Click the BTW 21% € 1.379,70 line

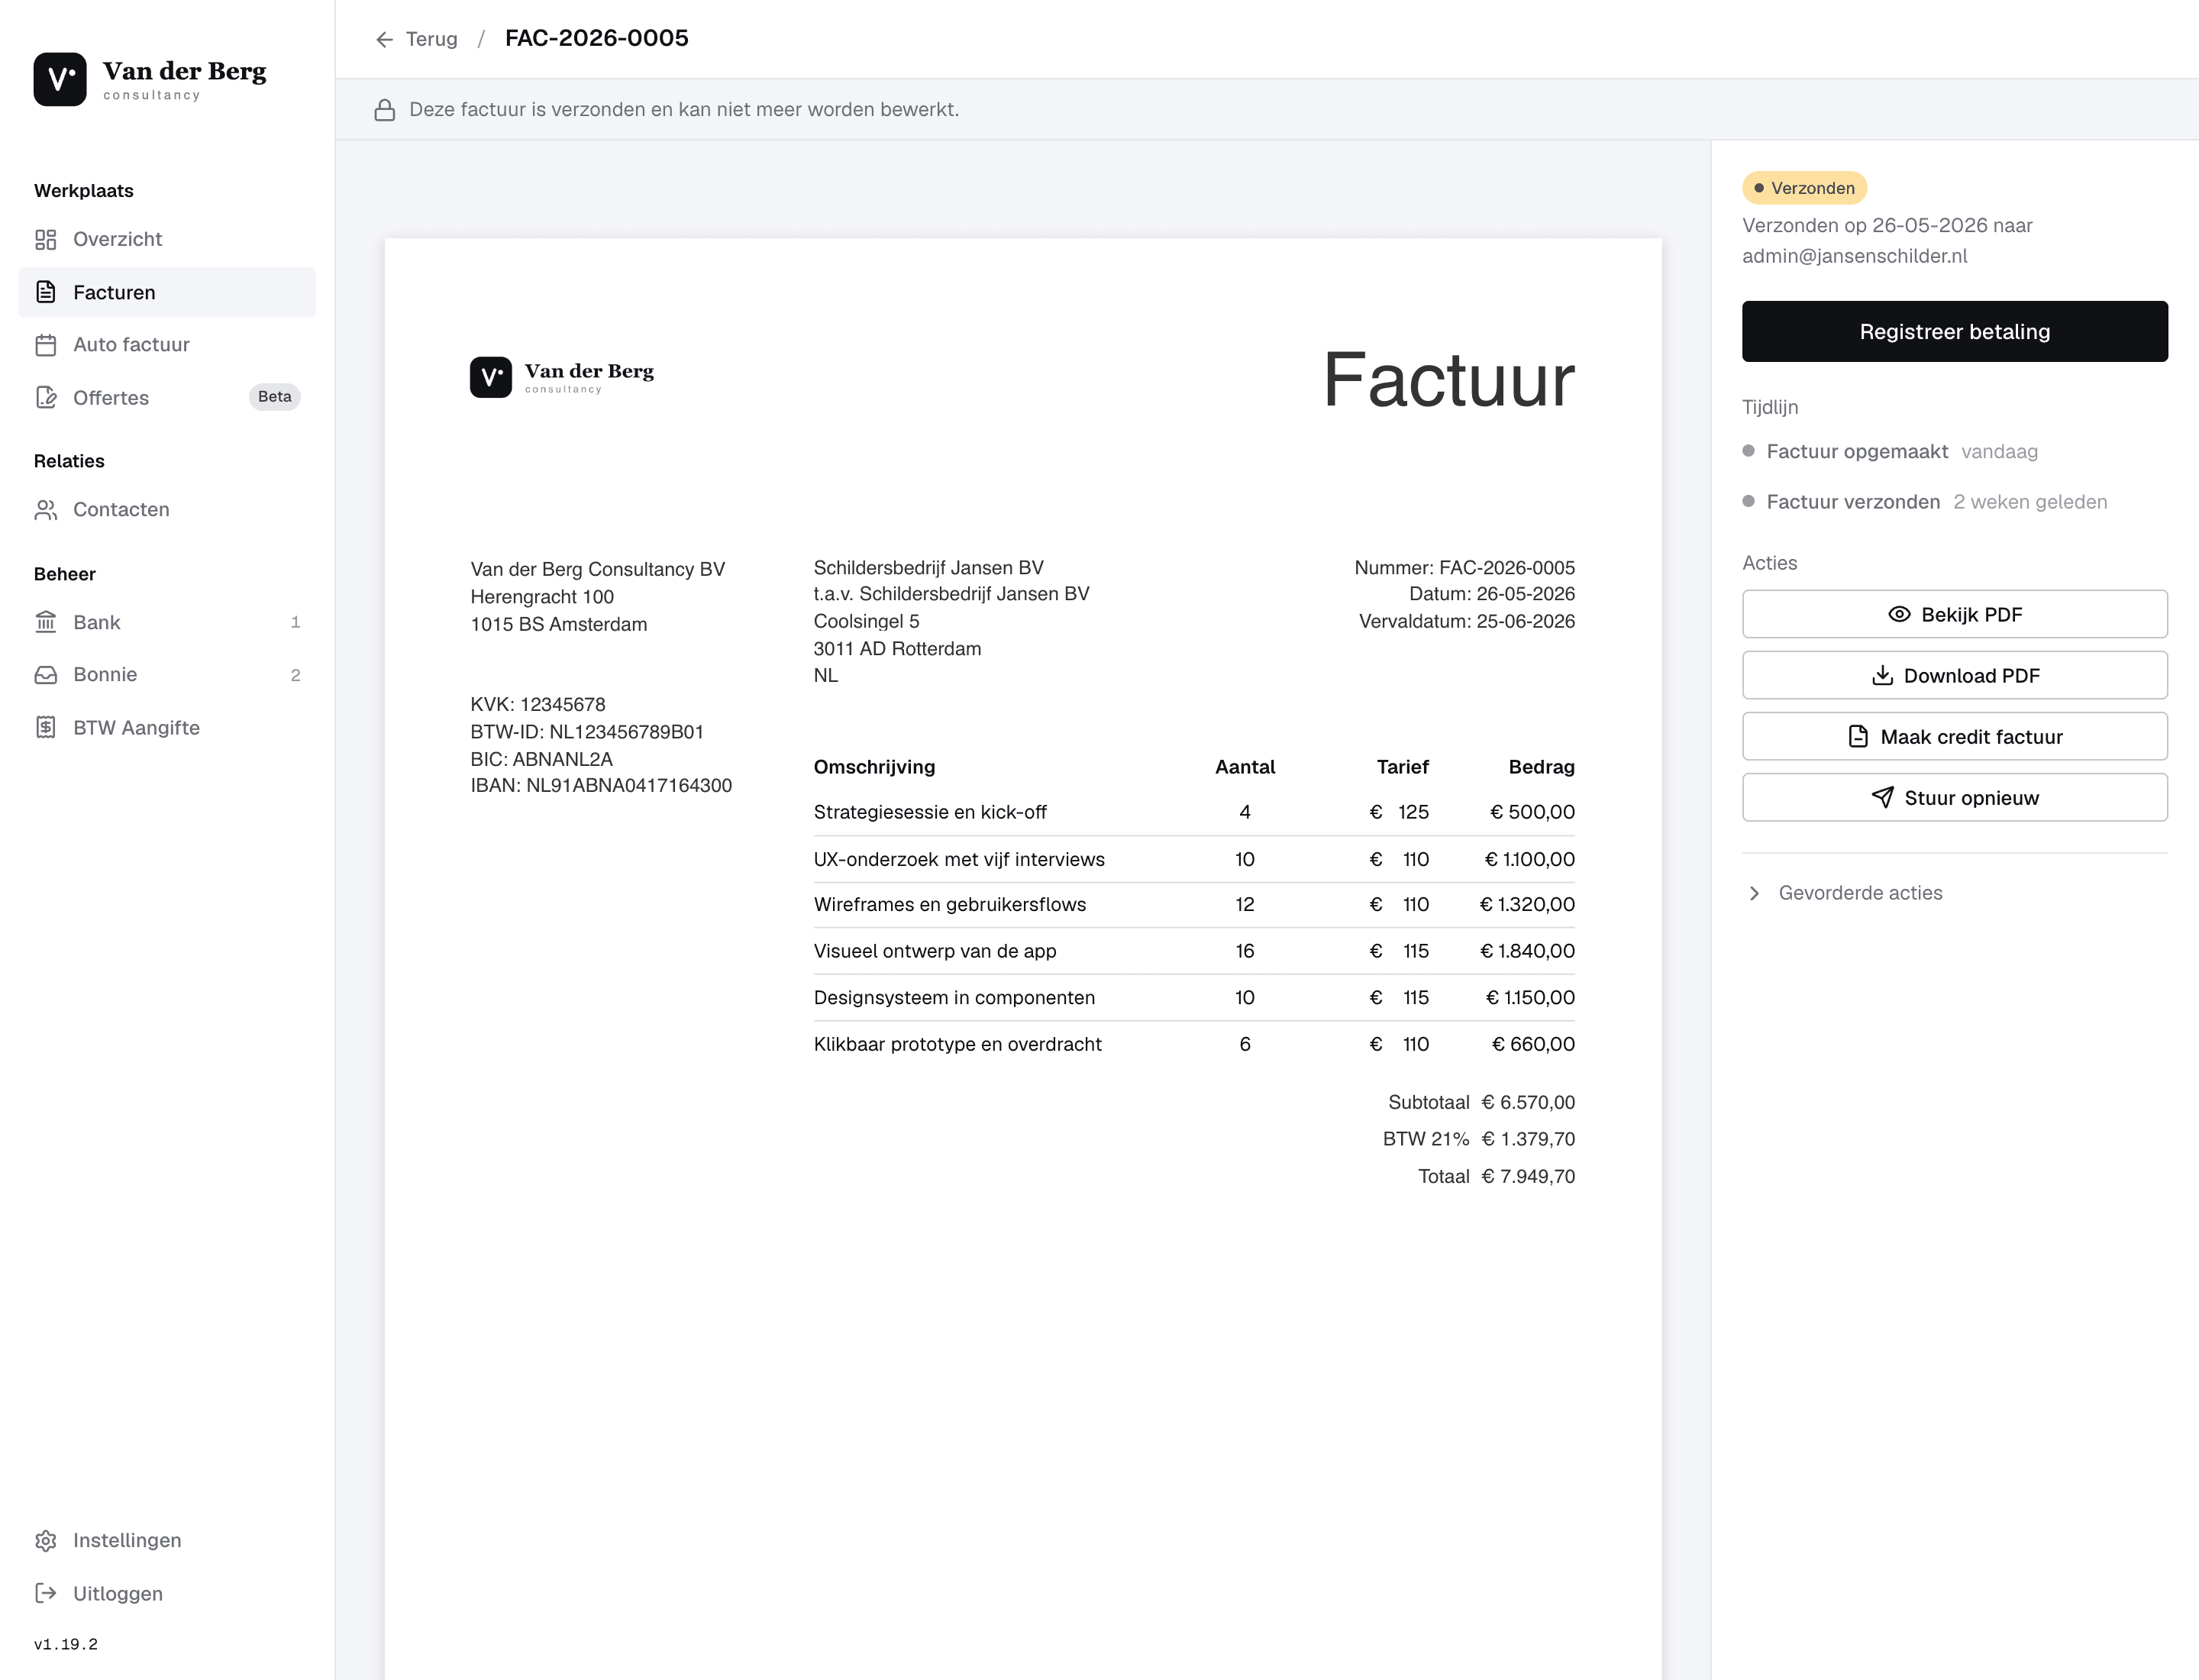[1478, 1139]
